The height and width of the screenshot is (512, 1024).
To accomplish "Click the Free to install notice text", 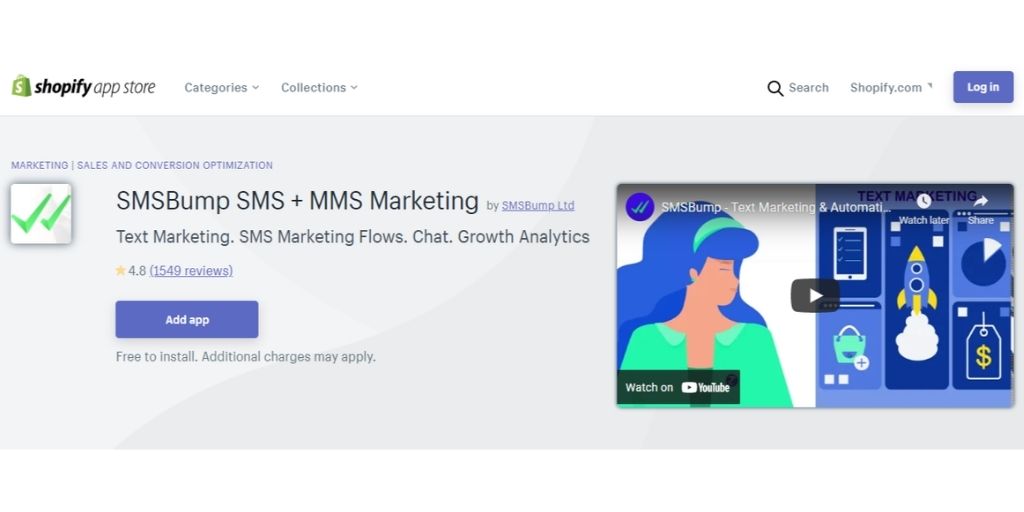I will [246, 357].
